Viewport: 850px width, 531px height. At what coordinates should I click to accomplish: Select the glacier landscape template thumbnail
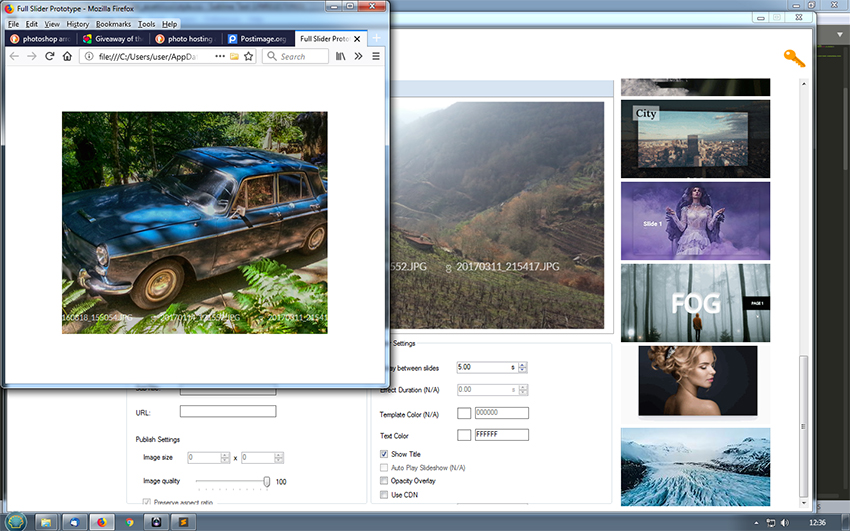[695, 467]
